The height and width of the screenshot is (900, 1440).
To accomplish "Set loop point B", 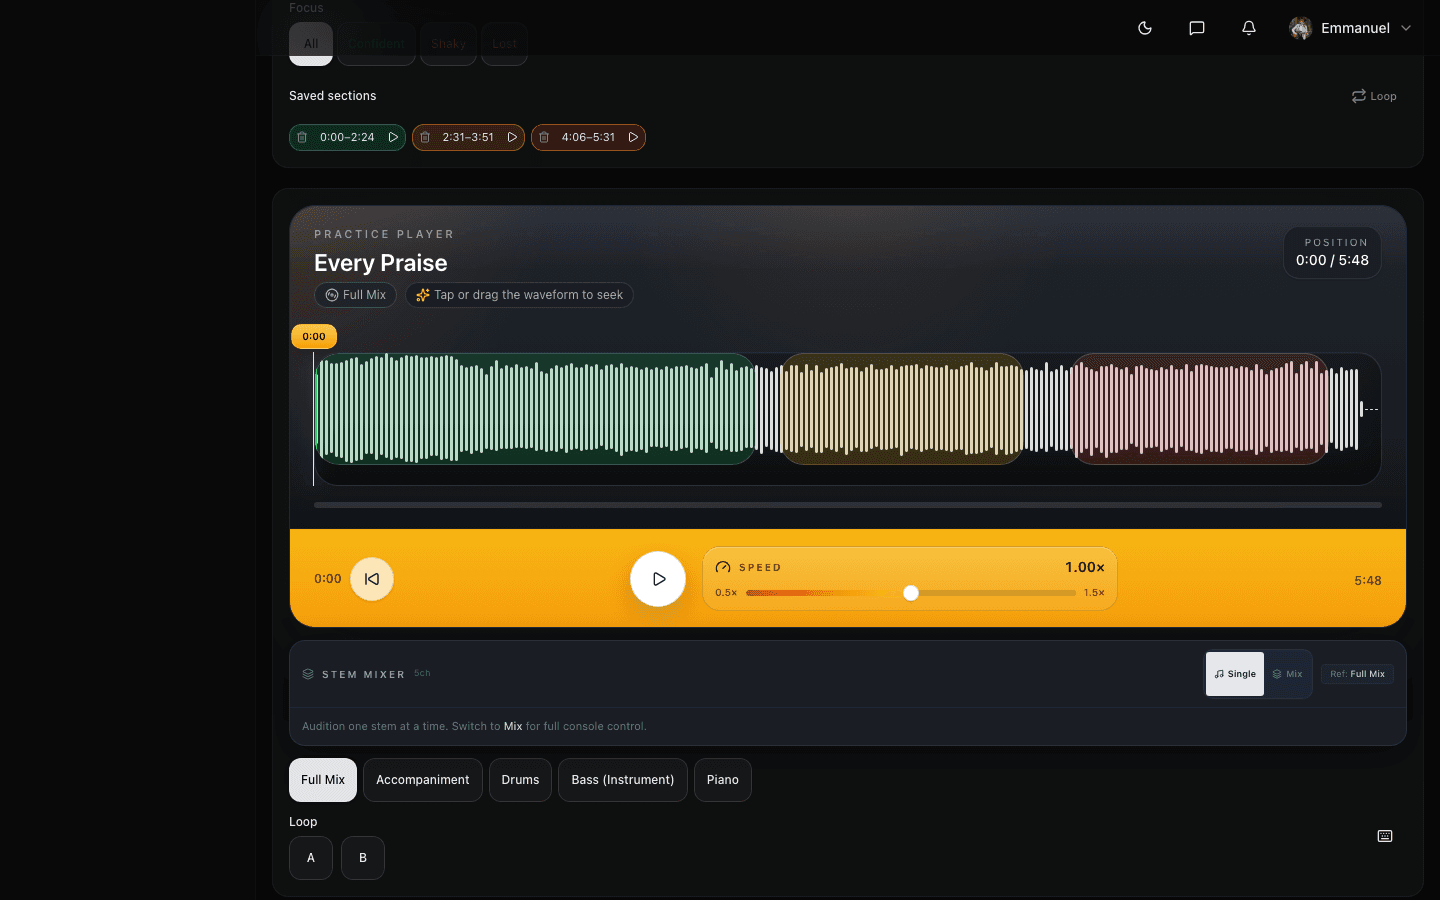I will tap(362, 858).
